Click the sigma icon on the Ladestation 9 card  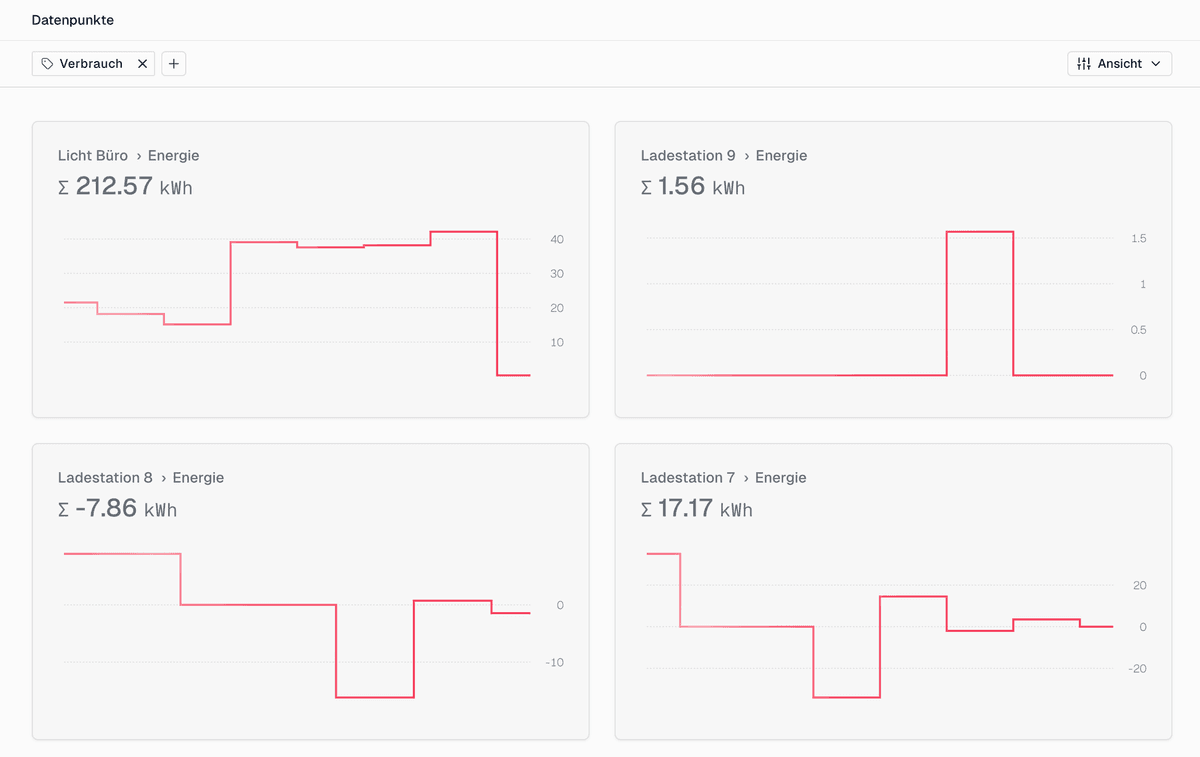point(647,187)
